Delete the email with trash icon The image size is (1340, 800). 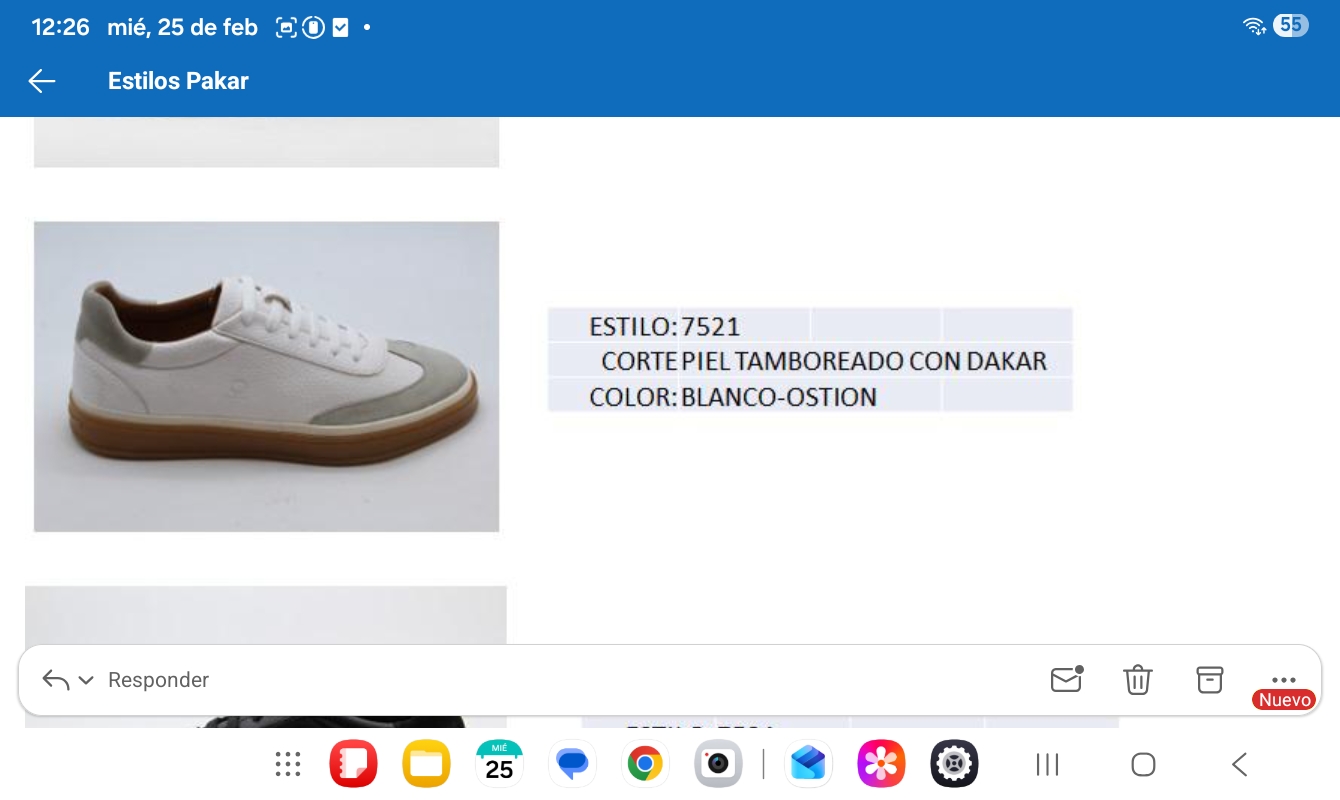[1138, 679]
